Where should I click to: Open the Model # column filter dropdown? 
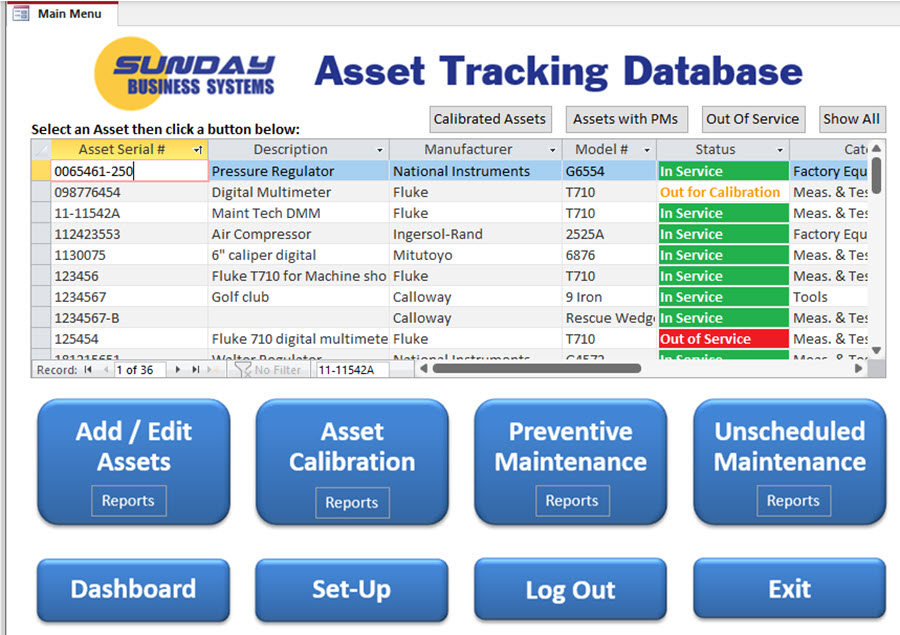pyautogui.click(x=646, y=150)
